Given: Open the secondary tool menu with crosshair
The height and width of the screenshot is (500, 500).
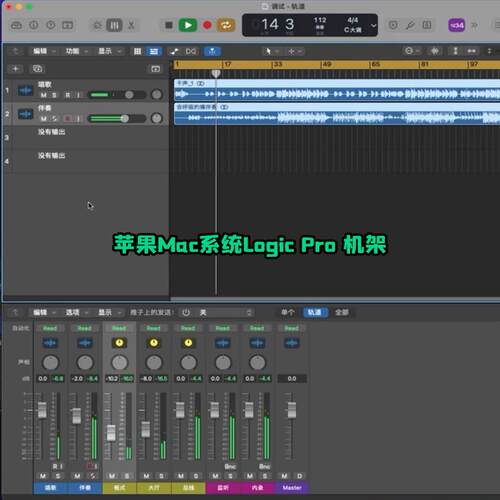Looking at the screenshot, I should pyautogui.click(x=295, y=51).
